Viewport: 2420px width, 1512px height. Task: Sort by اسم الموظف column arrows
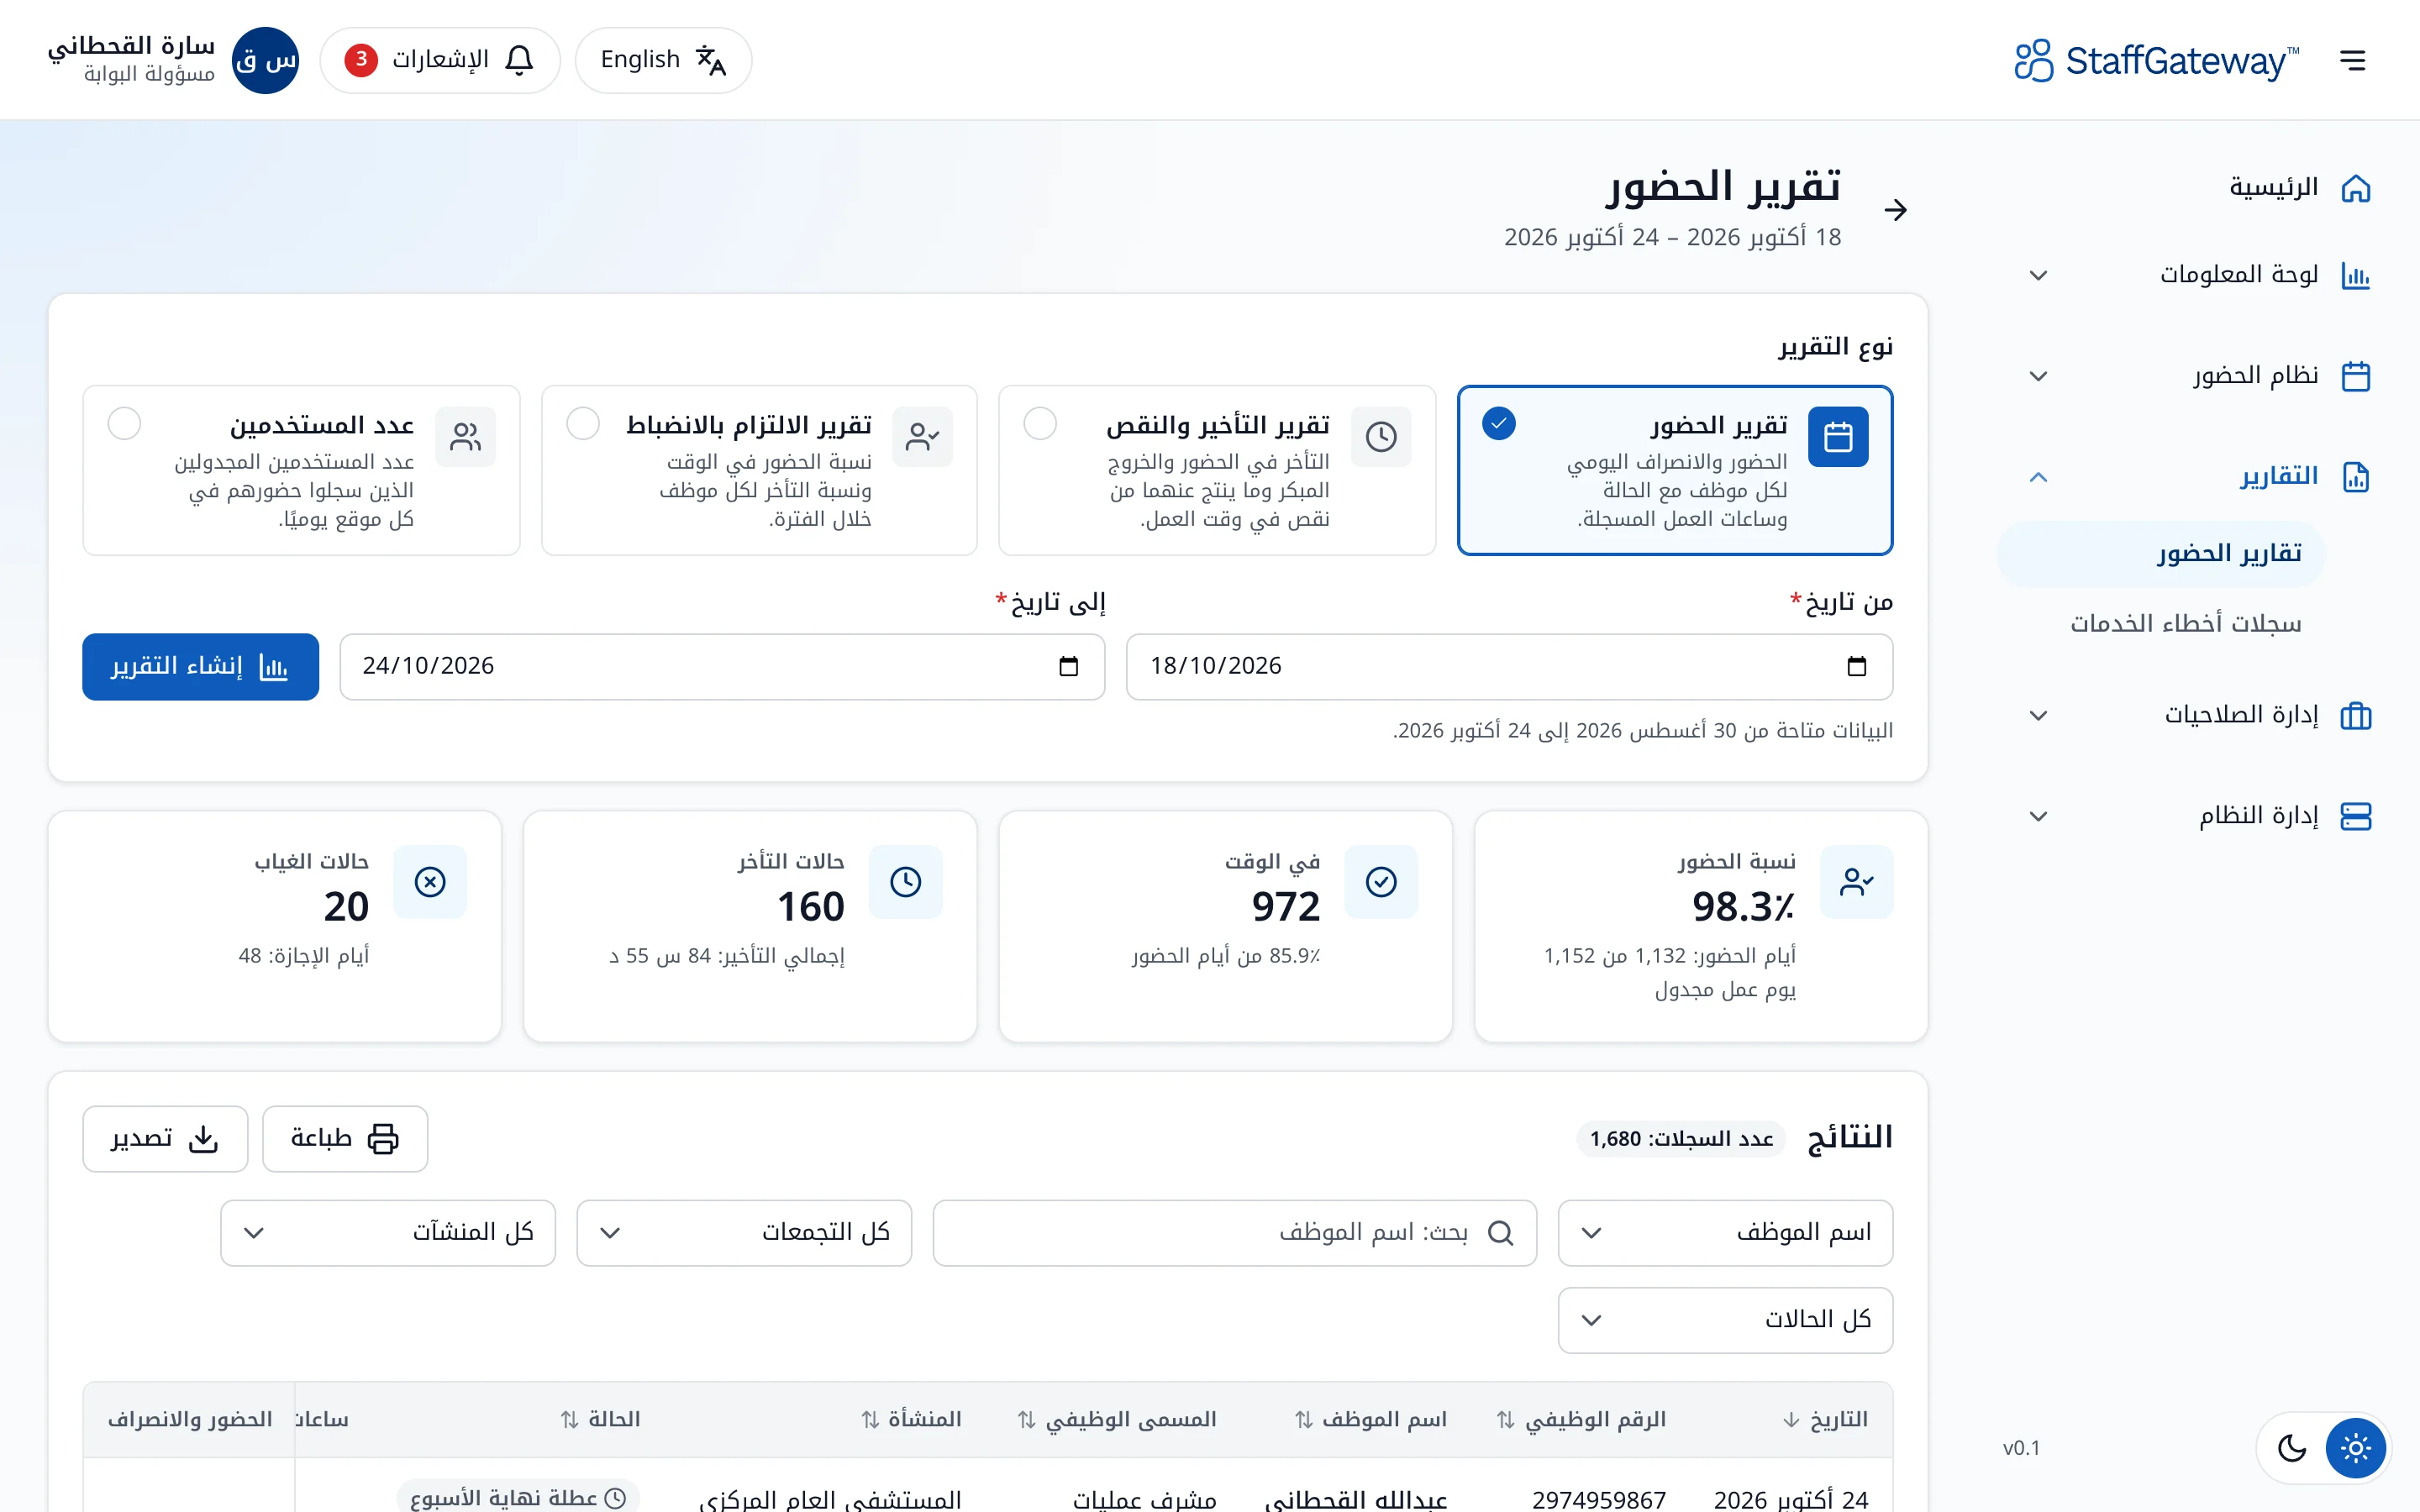[1304, 1420]
